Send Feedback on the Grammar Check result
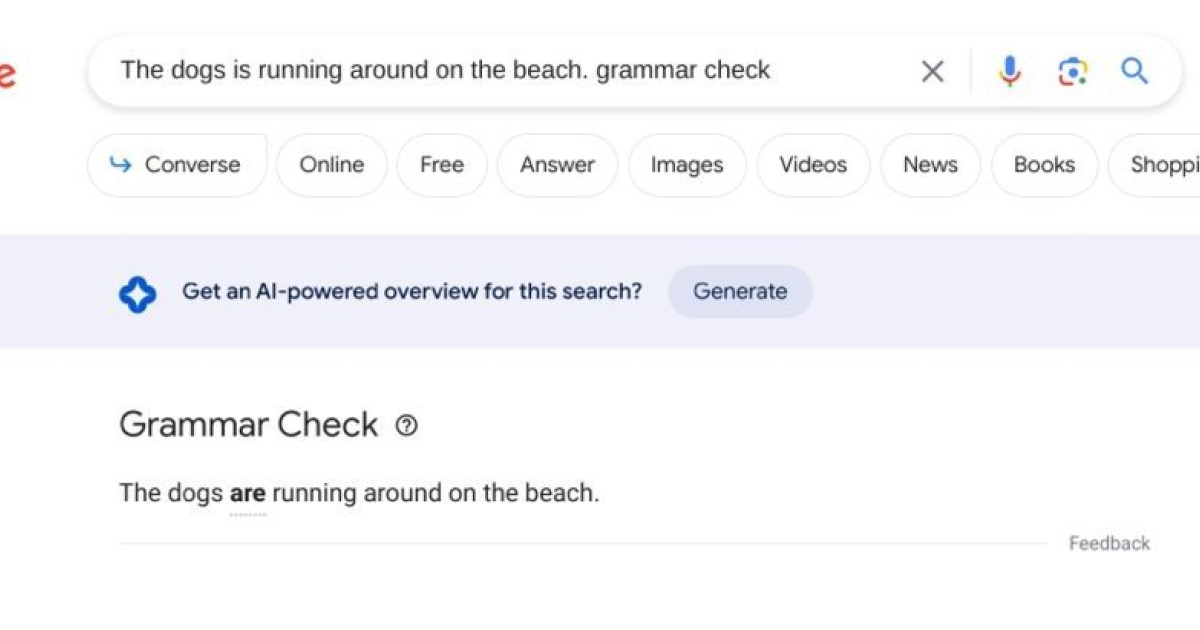Image resolution: width=1200 pixels, height=630 pixels. click(1109, 543)
